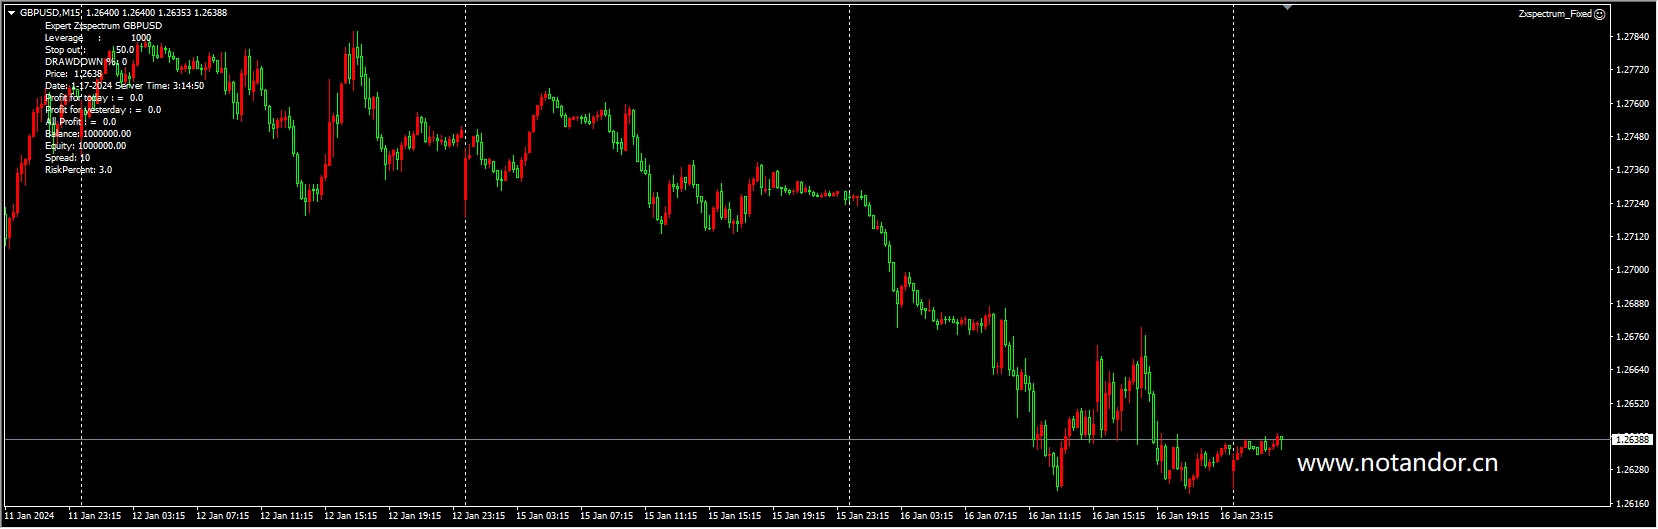
Task: Click the '11 Jan 2024' time axis label
Action: click(x=29, y=517)
